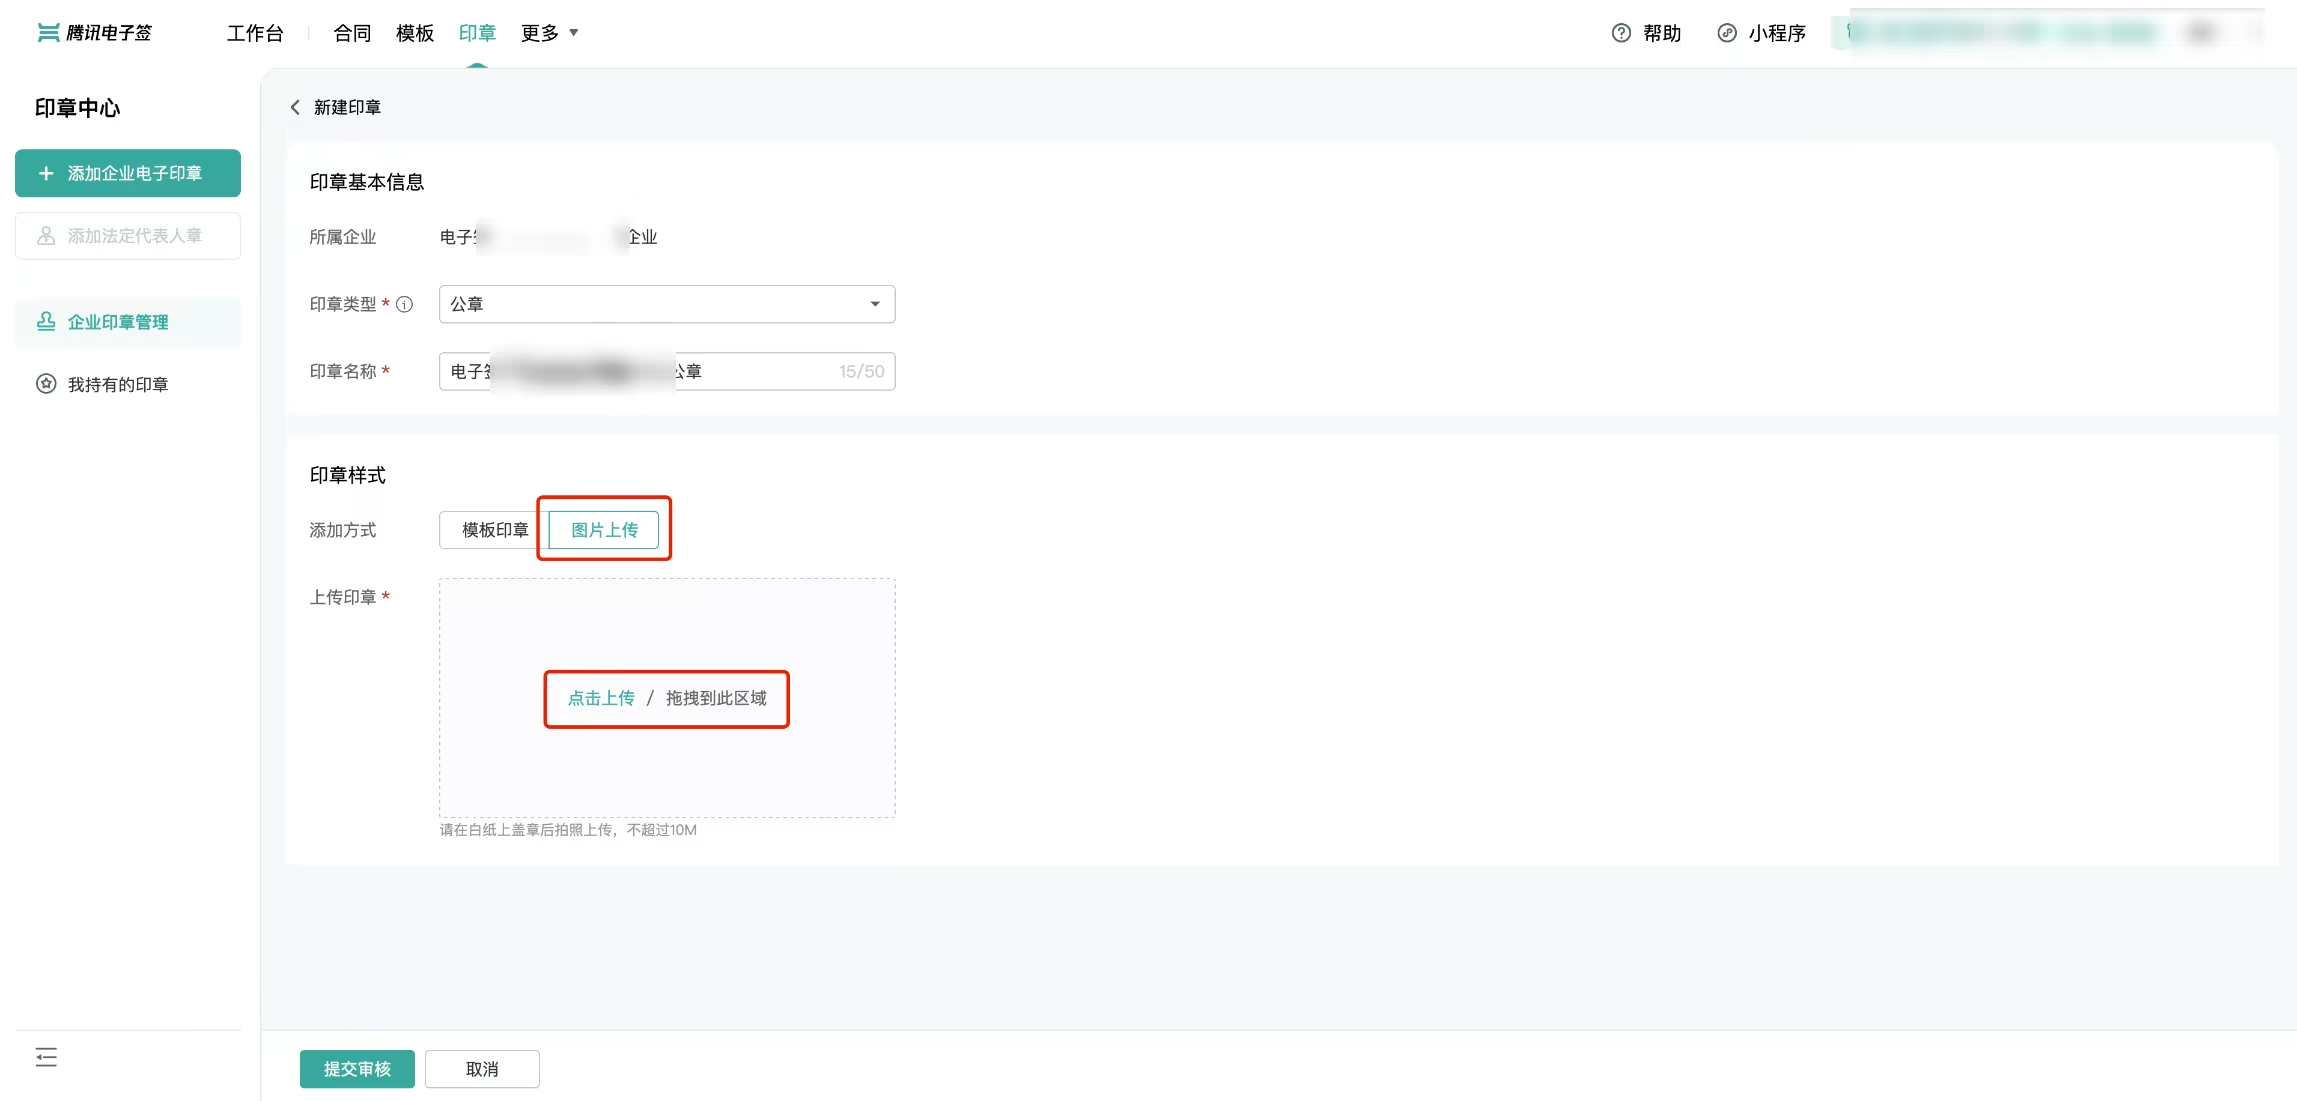Image resolution: width=2297 pixels, height=1101 pixels.
Task: Select the 企业印章管理 stamp icon
Action: coord(46,321)
